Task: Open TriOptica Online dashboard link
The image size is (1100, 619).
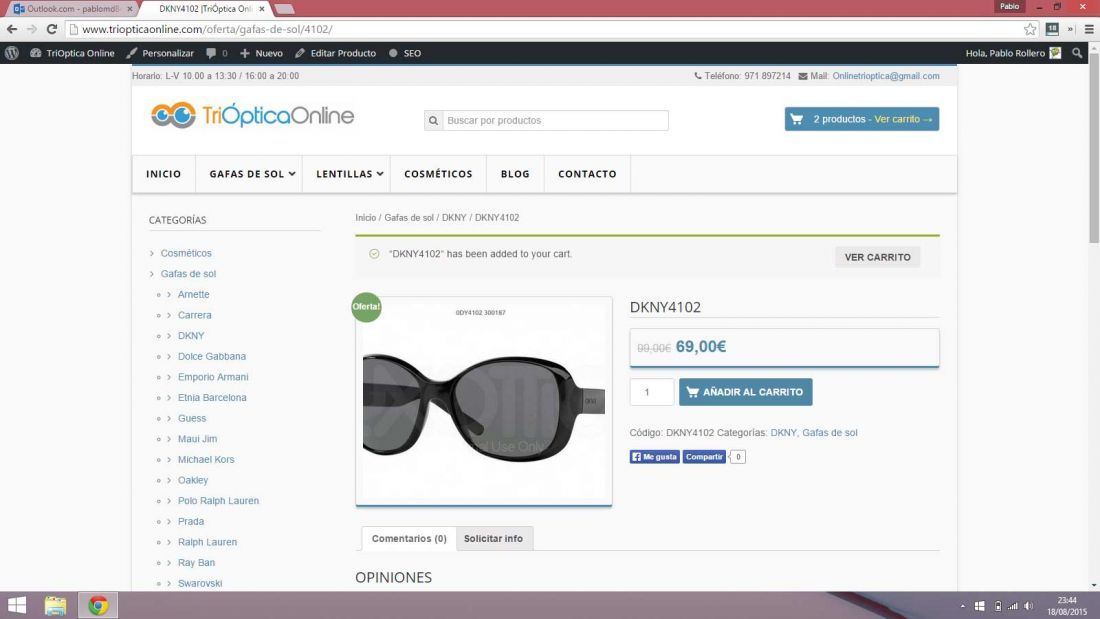Action: click(x=72, y=53)
